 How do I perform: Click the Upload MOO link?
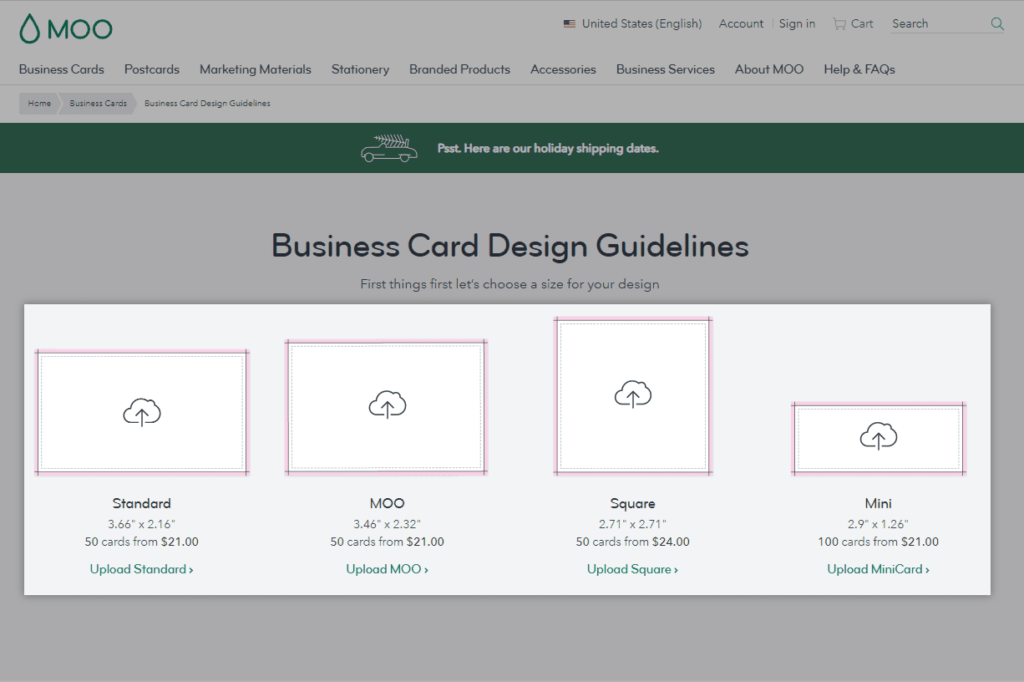coord(387,569)
